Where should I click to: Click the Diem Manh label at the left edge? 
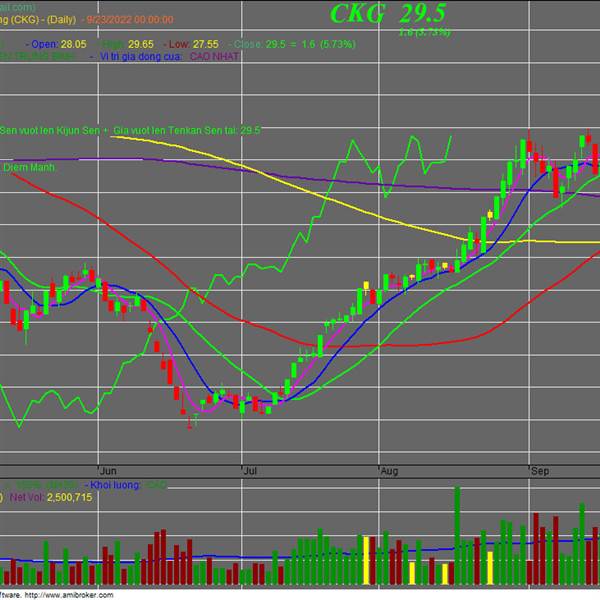(29, 168)
